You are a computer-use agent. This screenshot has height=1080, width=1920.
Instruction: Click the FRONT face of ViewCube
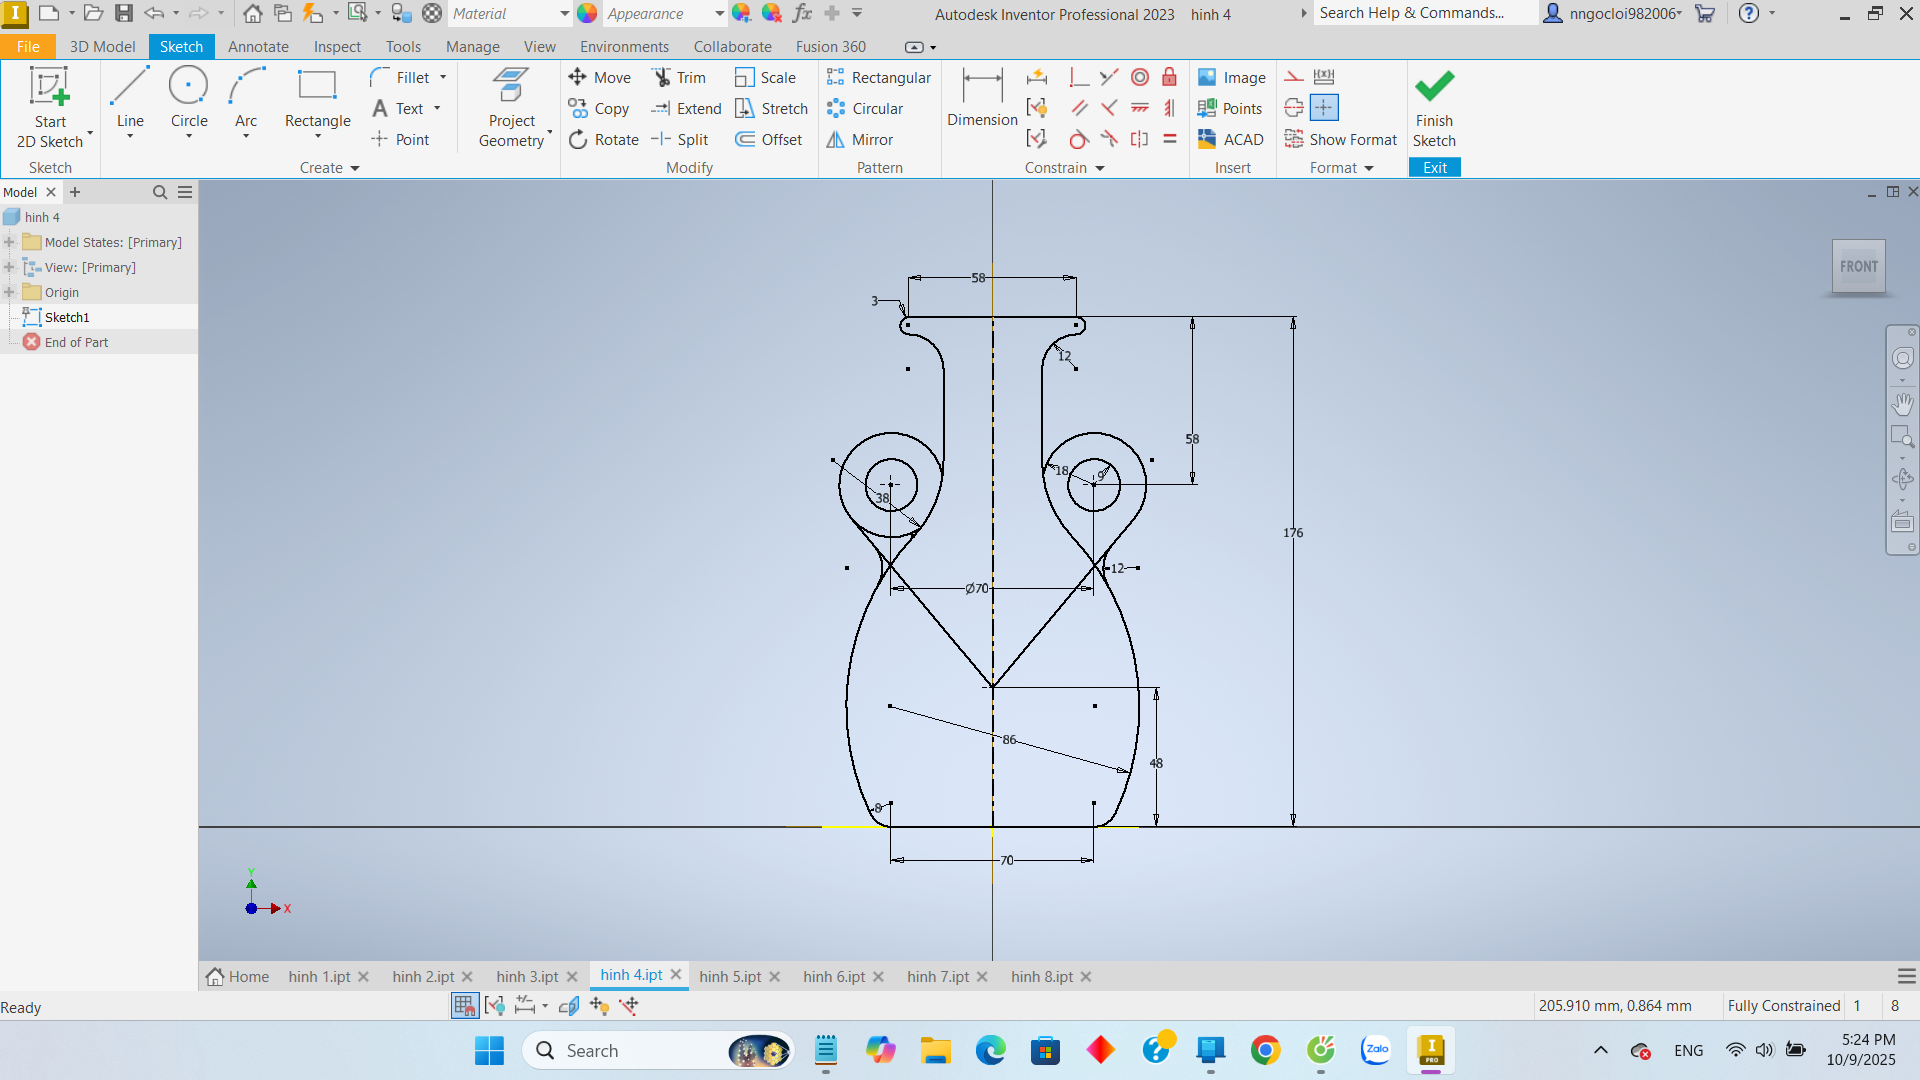click(x=1858, y=266)
